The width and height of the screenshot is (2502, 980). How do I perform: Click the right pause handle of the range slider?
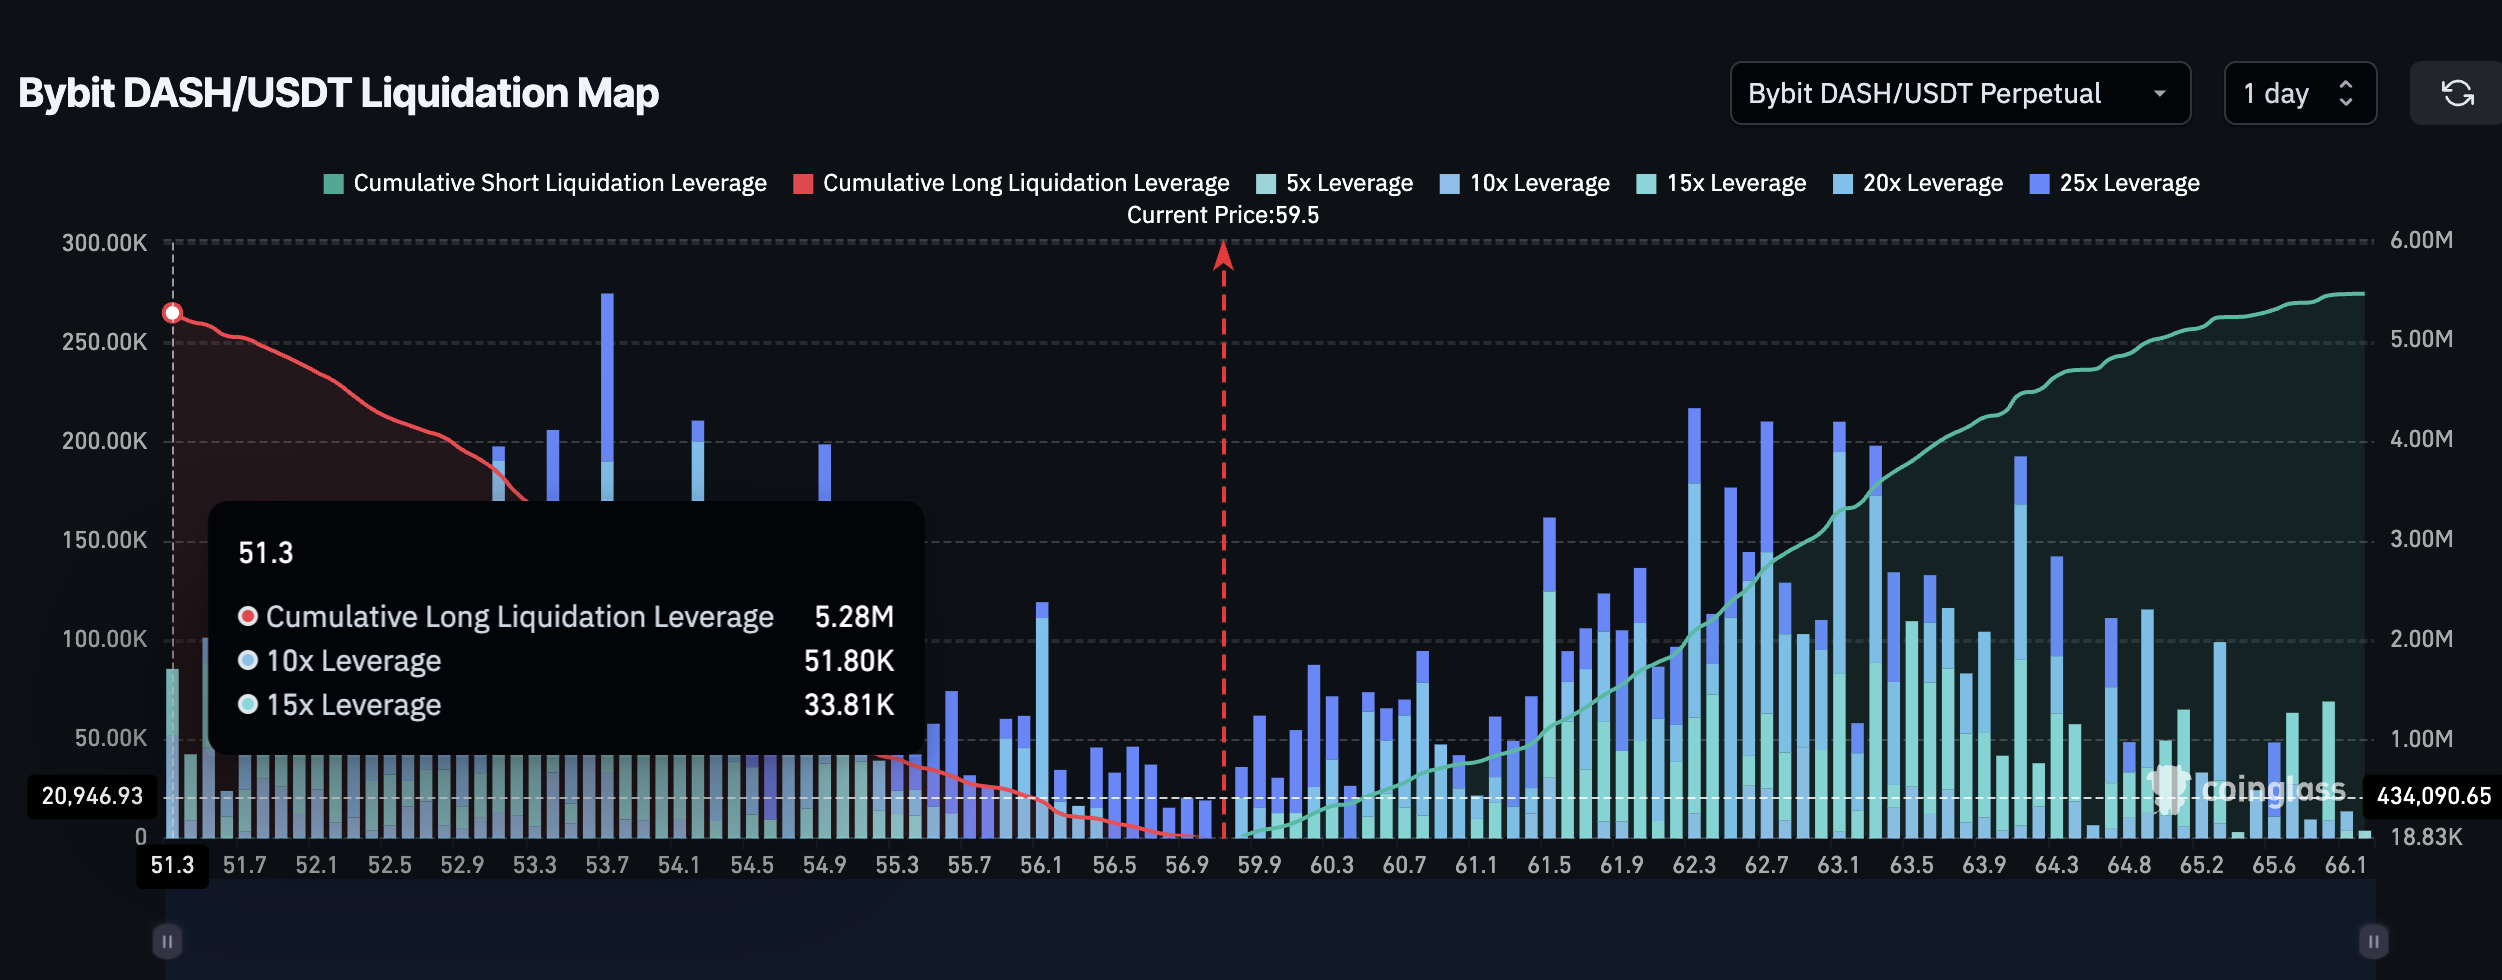point(2374,941)
